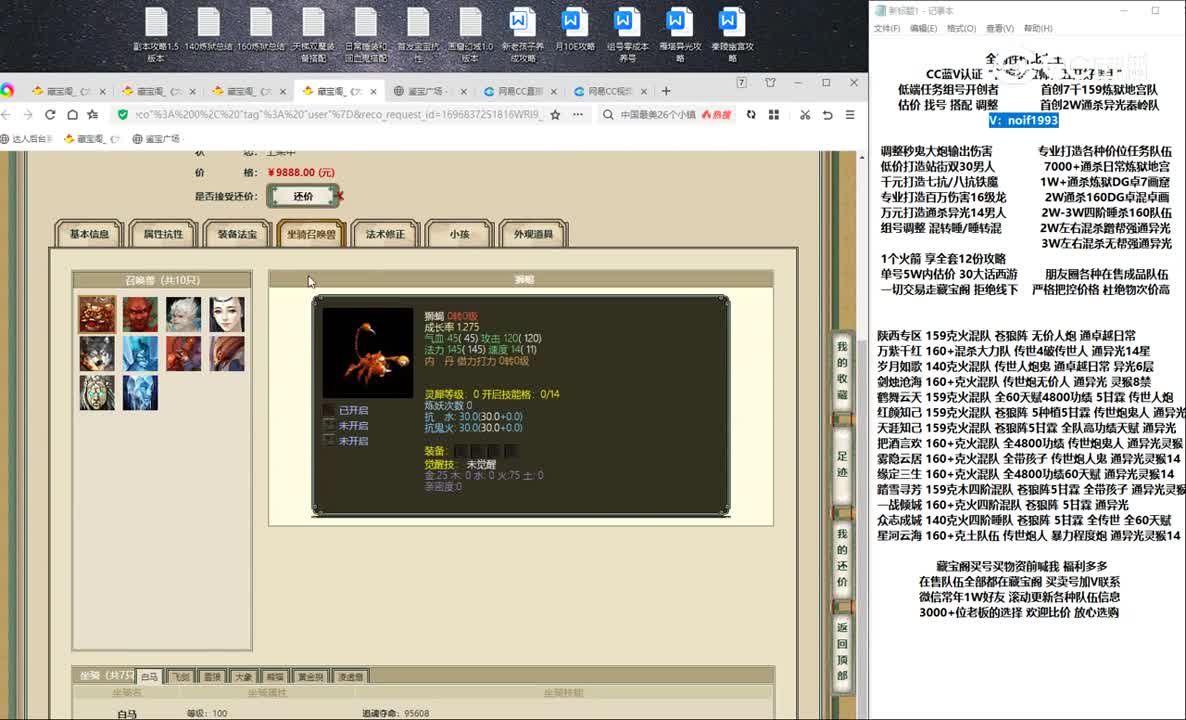
Task: Open the 鉴宝广场 bookmark in bookmarks bar
Action: pos(157,139)
